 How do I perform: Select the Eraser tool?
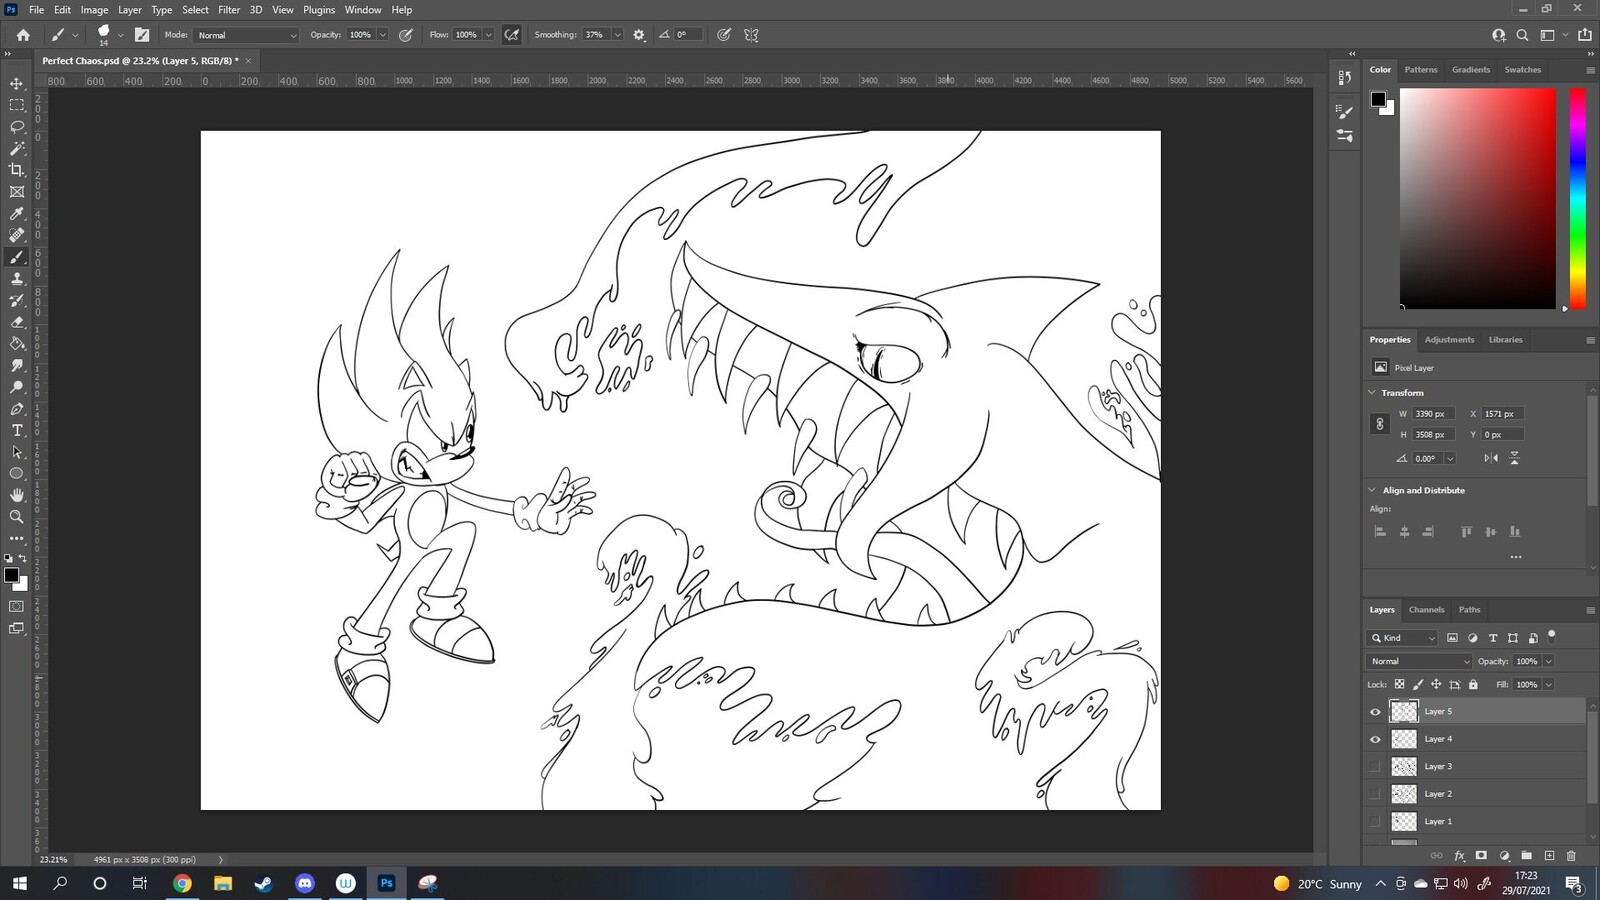(17, 322)
